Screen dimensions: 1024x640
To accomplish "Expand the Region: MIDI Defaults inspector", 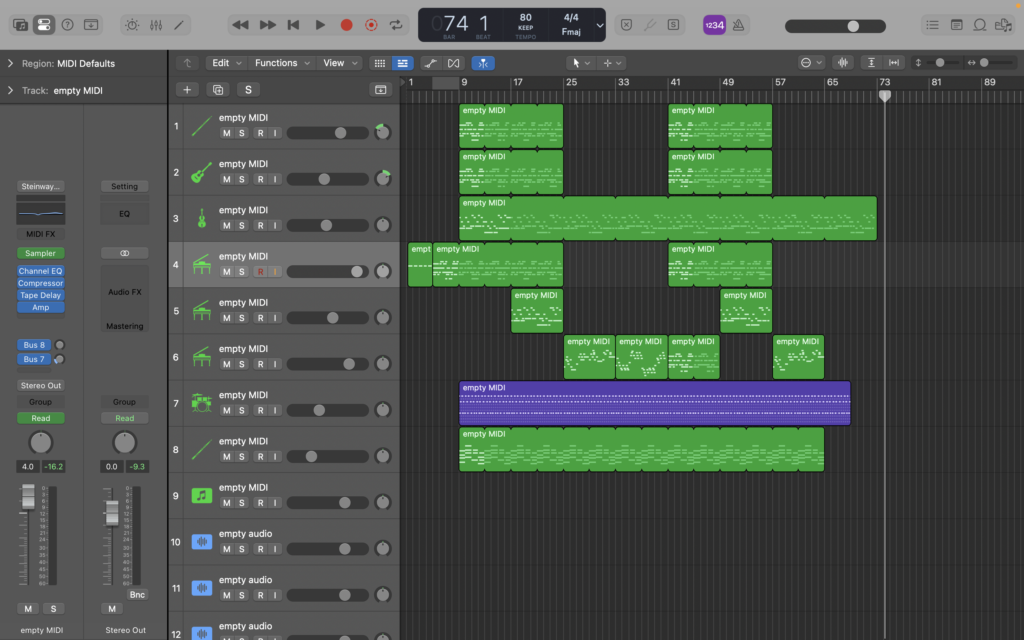I will tap(10, 63).
